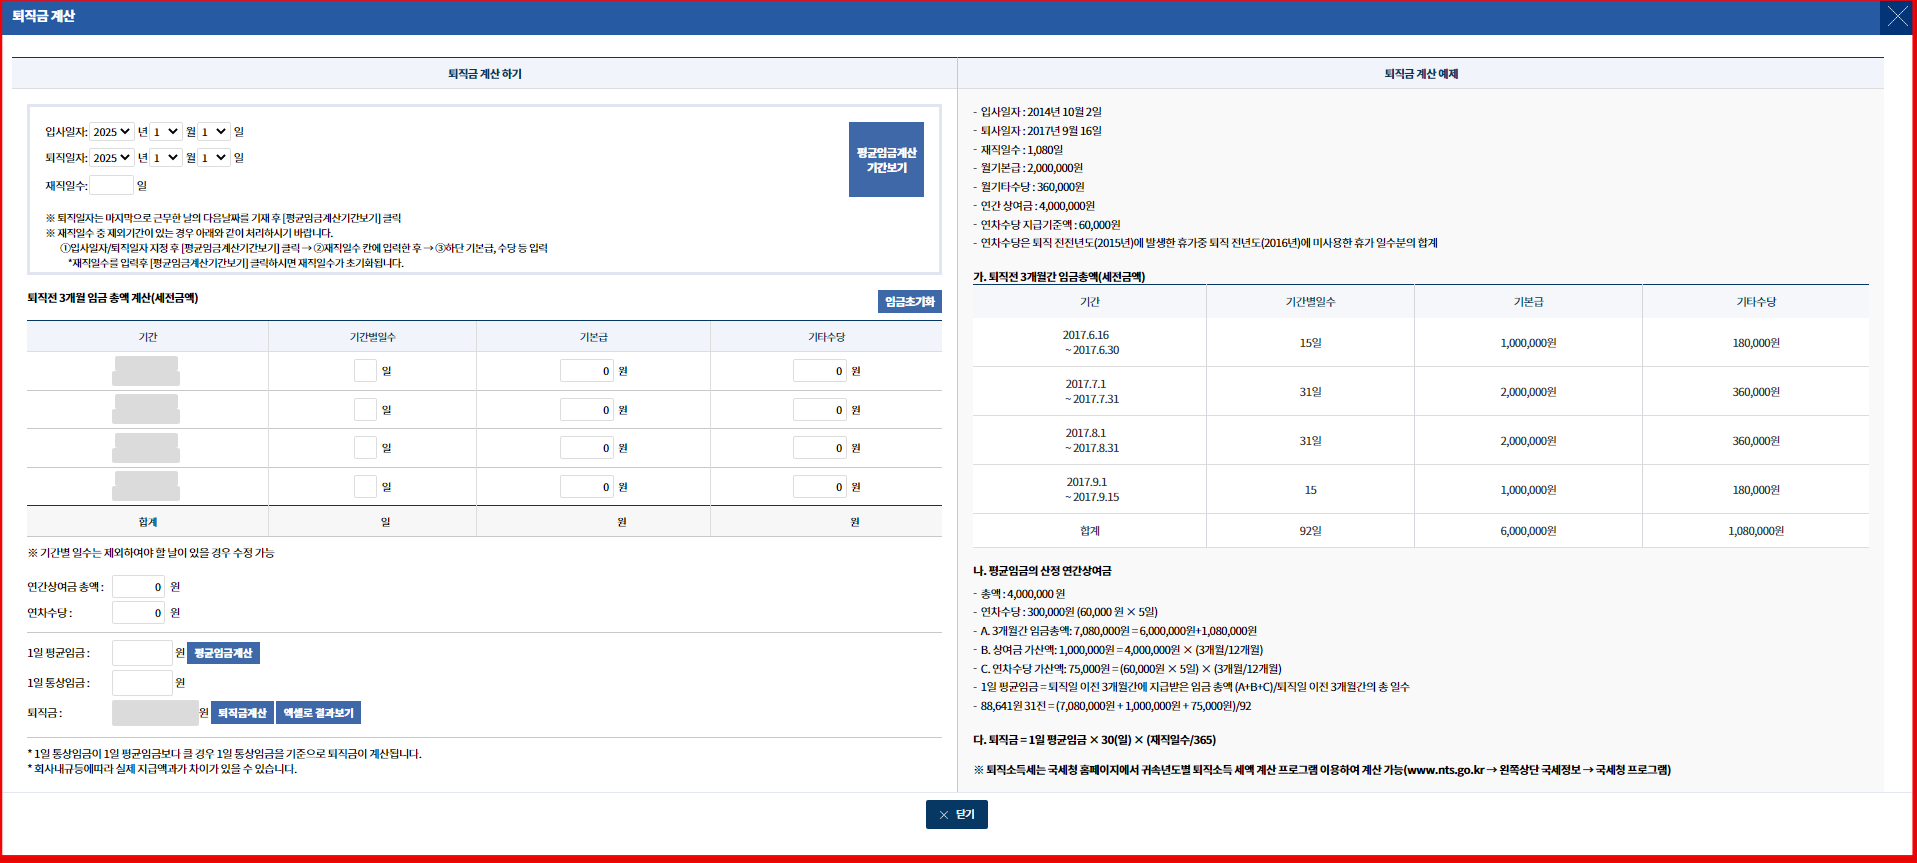The width and height of the screenshot is (1917, 863).
Task: Click the 기간별일수 column header in left table
Action: 373,337
